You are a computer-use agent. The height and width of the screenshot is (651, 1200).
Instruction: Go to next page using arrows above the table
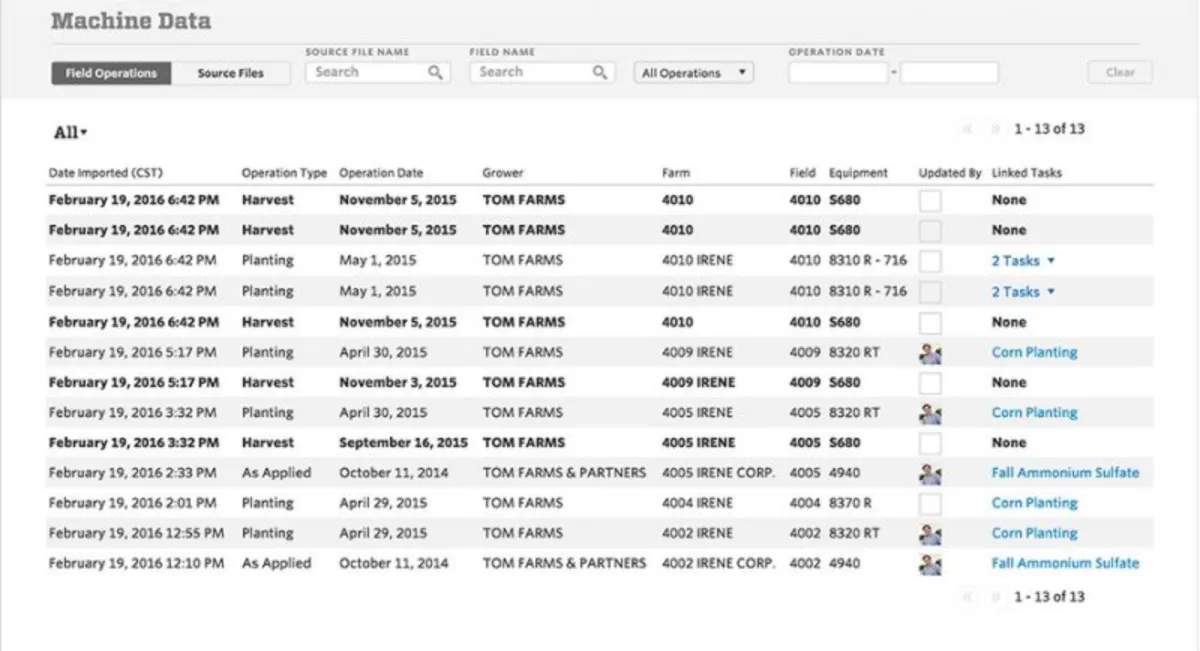click(x=995, y=129)
